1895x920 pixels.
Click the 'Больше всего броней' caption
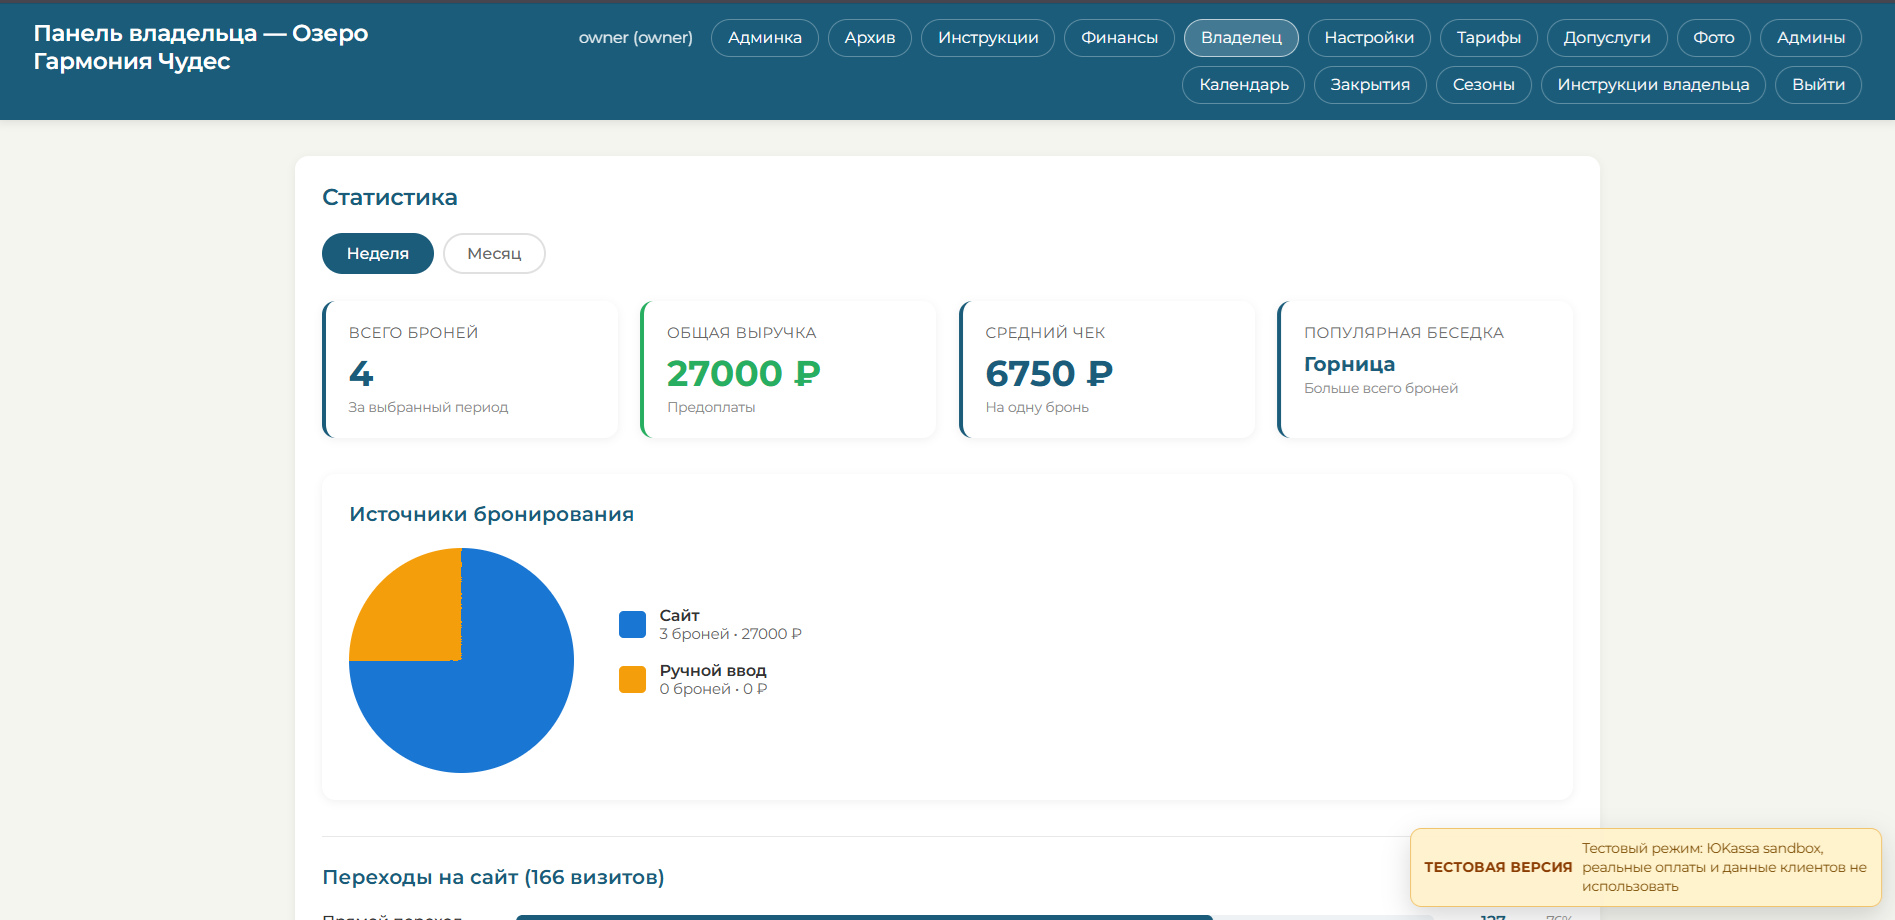(1381, 389)
